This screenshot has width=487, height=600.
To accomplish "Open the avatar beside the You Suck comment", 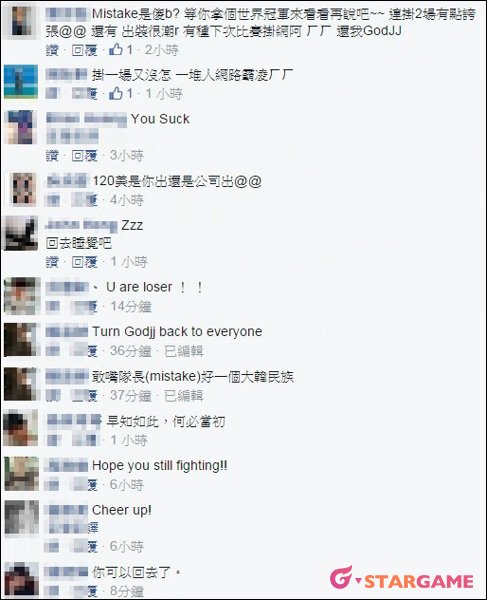I will click(x=21, y=127).
